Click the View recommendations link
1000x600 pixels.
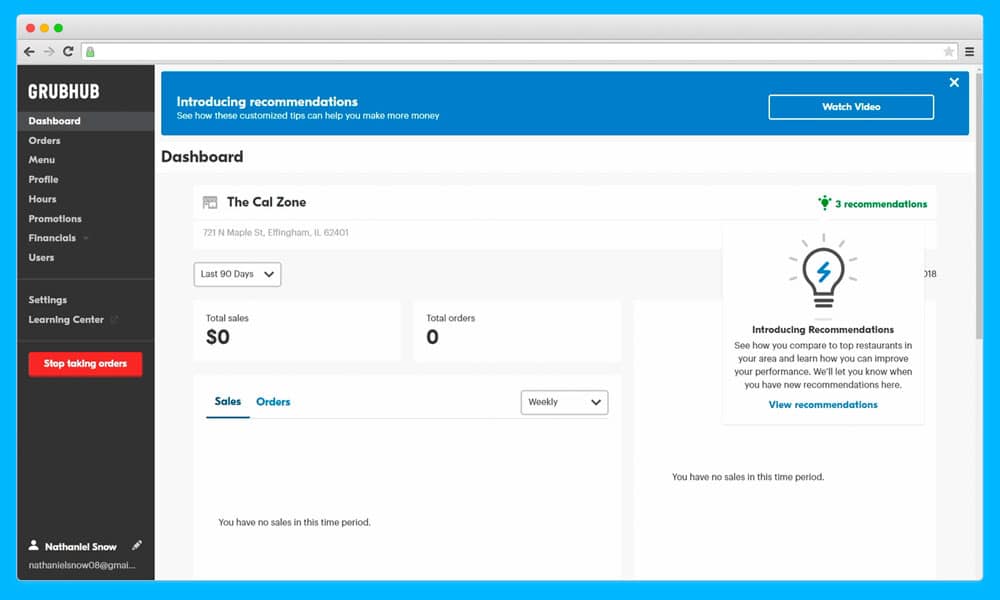[x=823, y=405]
